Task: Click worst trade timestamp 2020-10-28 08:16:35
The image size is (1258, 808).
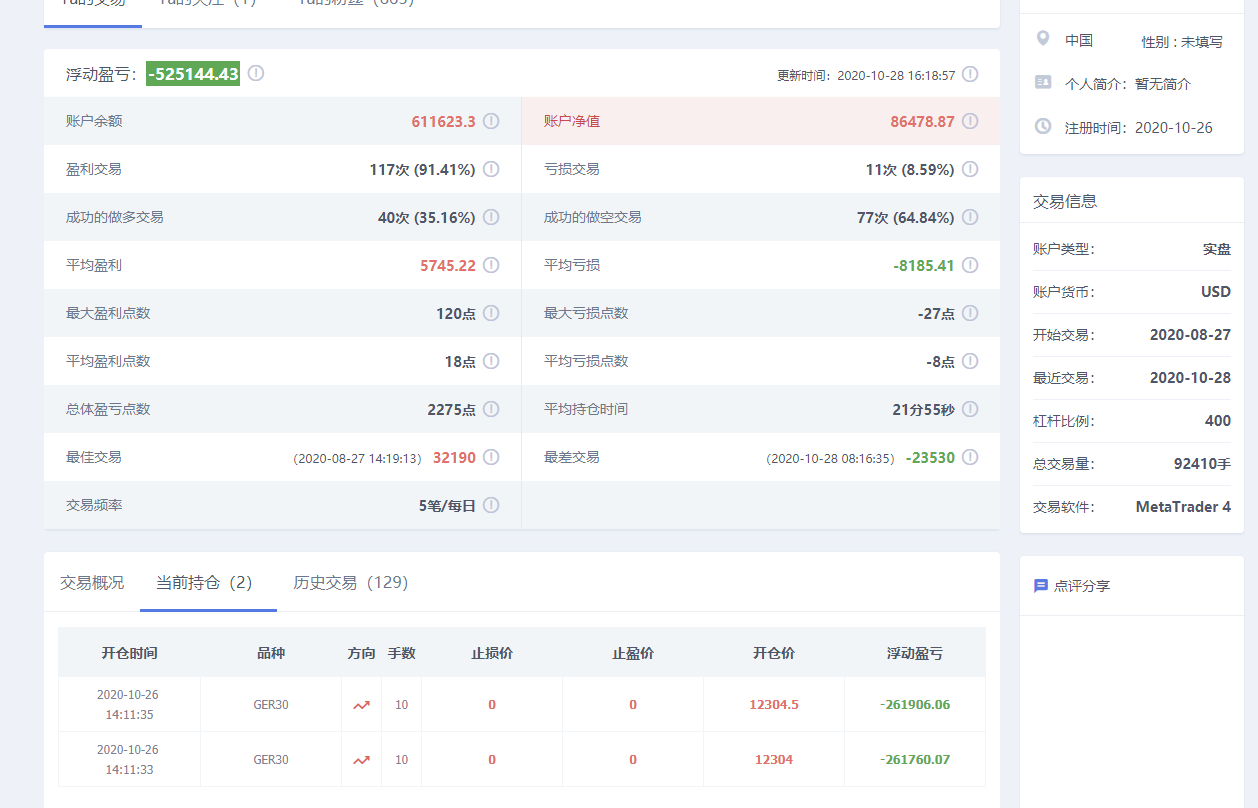Action: point(830,458)
